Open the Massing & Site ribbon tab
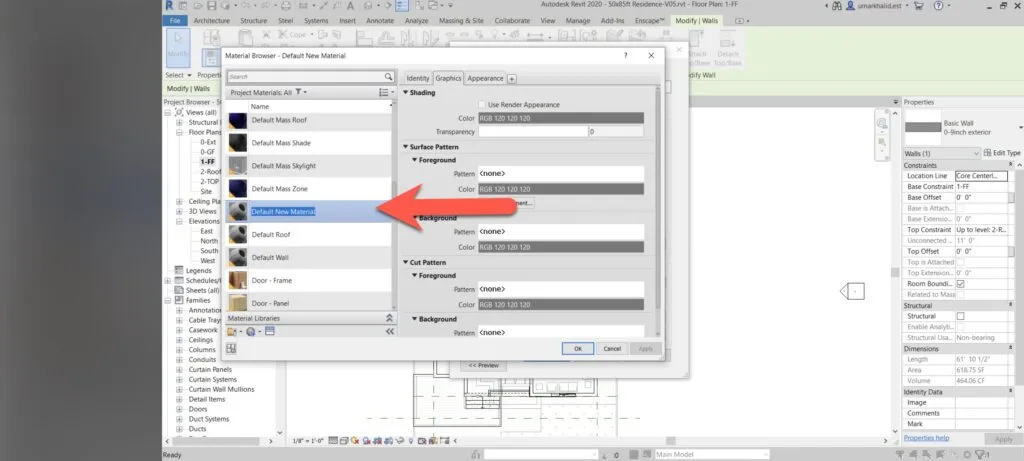The width and height of the screenshot is (1024, 461). pos(461,21)
